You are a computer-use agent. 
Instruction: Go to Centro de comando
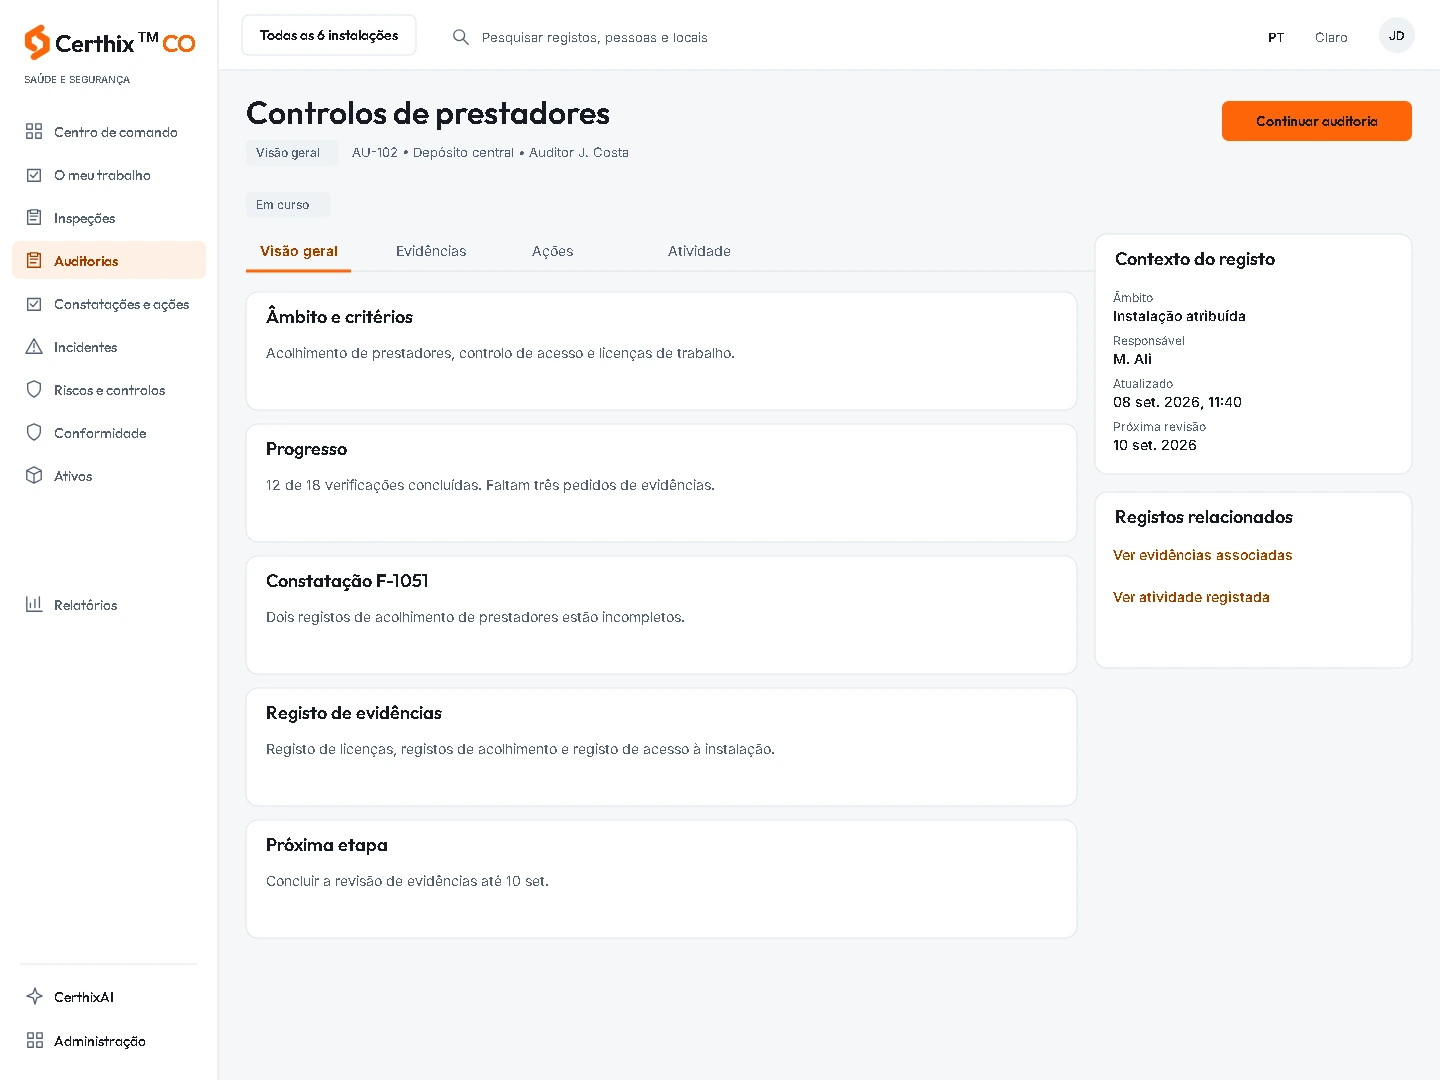tap(109, 132)
